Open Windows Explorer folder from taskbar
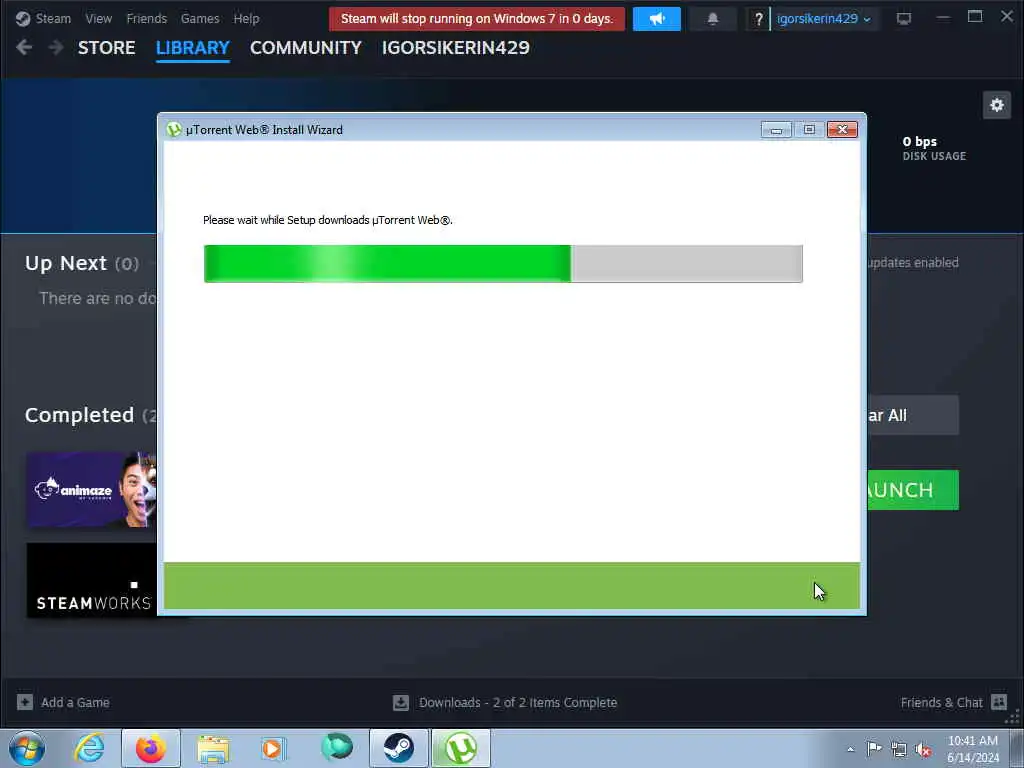This screenshot has height=768, width=1024. point(213,748)
